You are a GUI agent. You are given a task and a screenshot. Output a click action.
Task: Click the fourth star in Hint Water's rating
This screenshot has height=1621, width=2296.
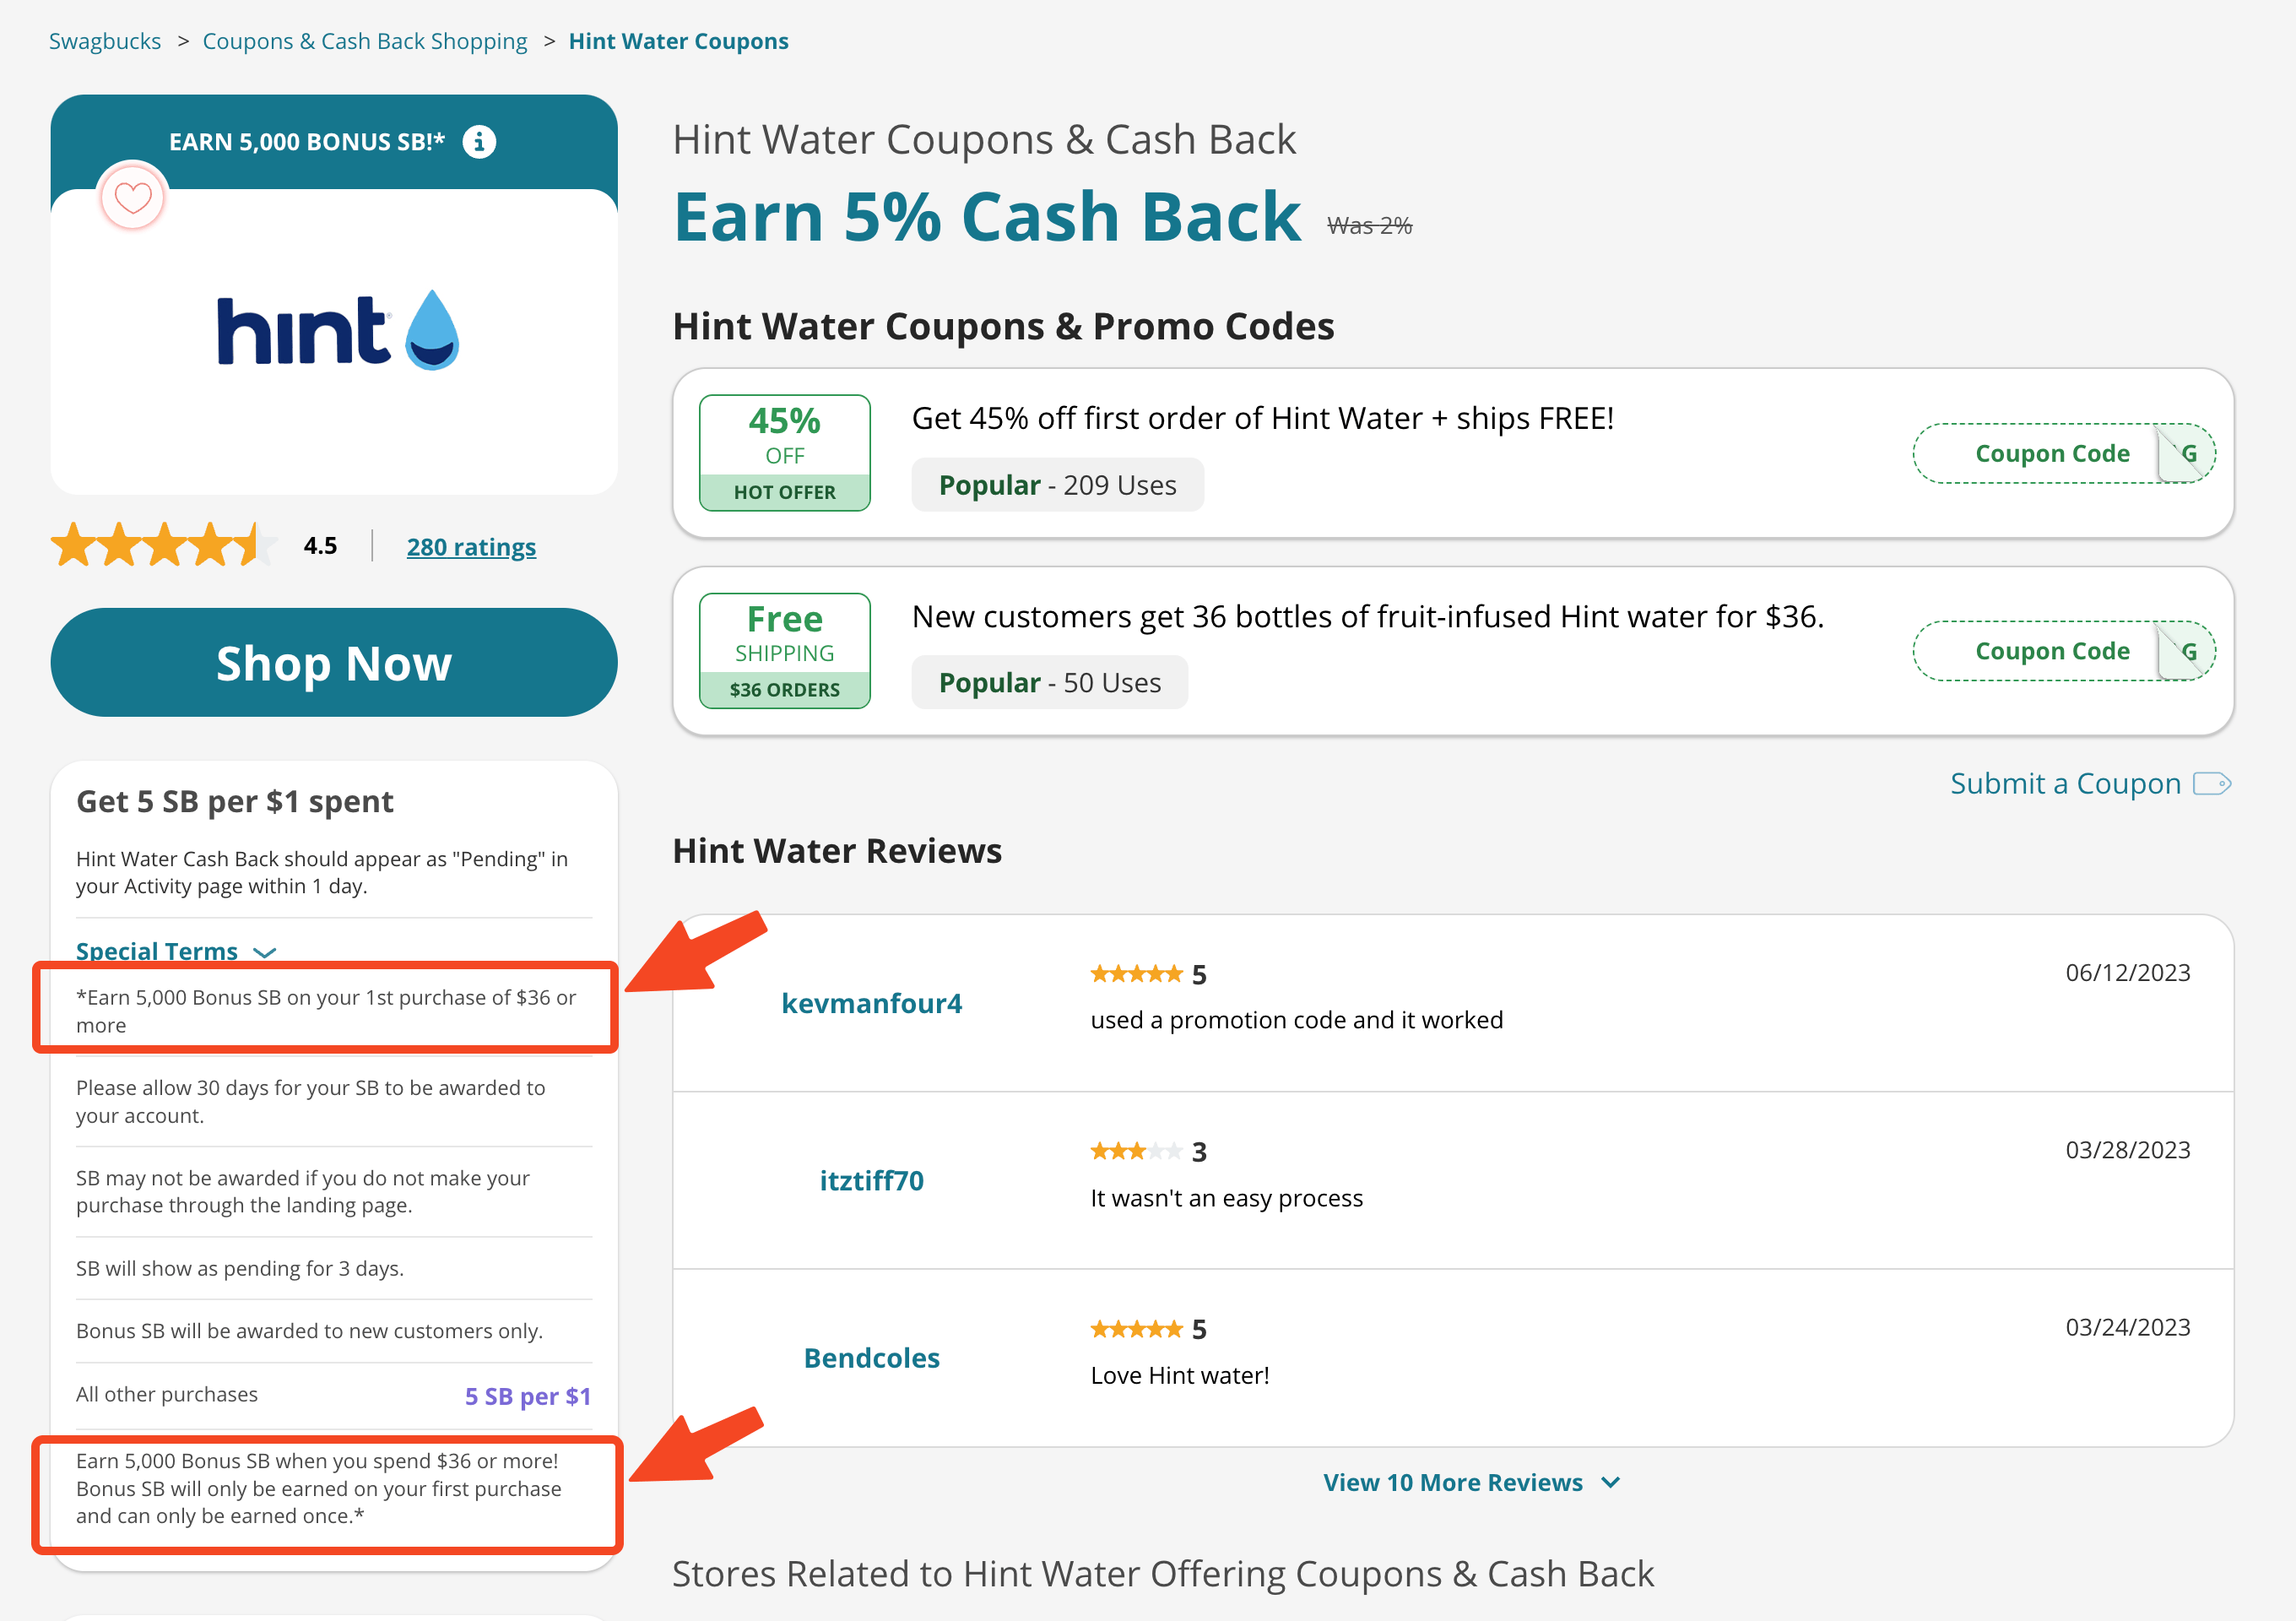tap(212, 545)
